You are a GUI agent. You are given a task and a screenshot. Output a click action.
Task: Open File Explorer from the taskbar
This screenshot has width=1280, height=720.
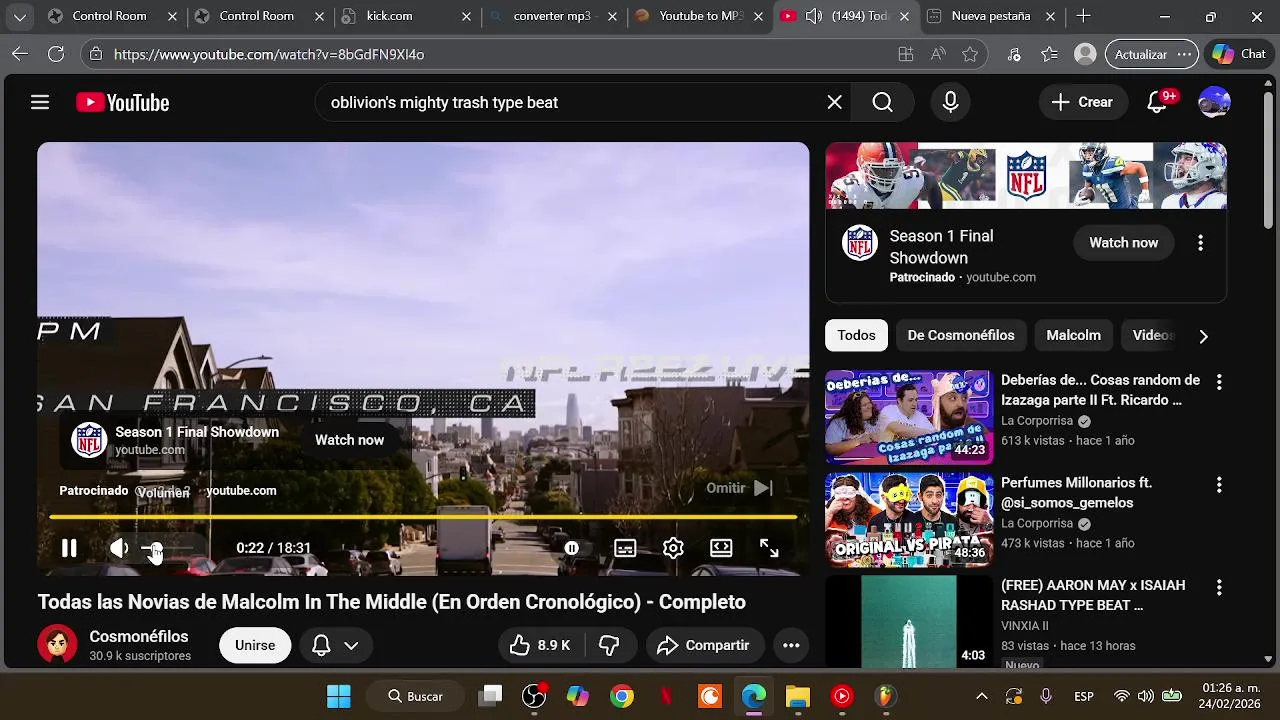[797, 696]
